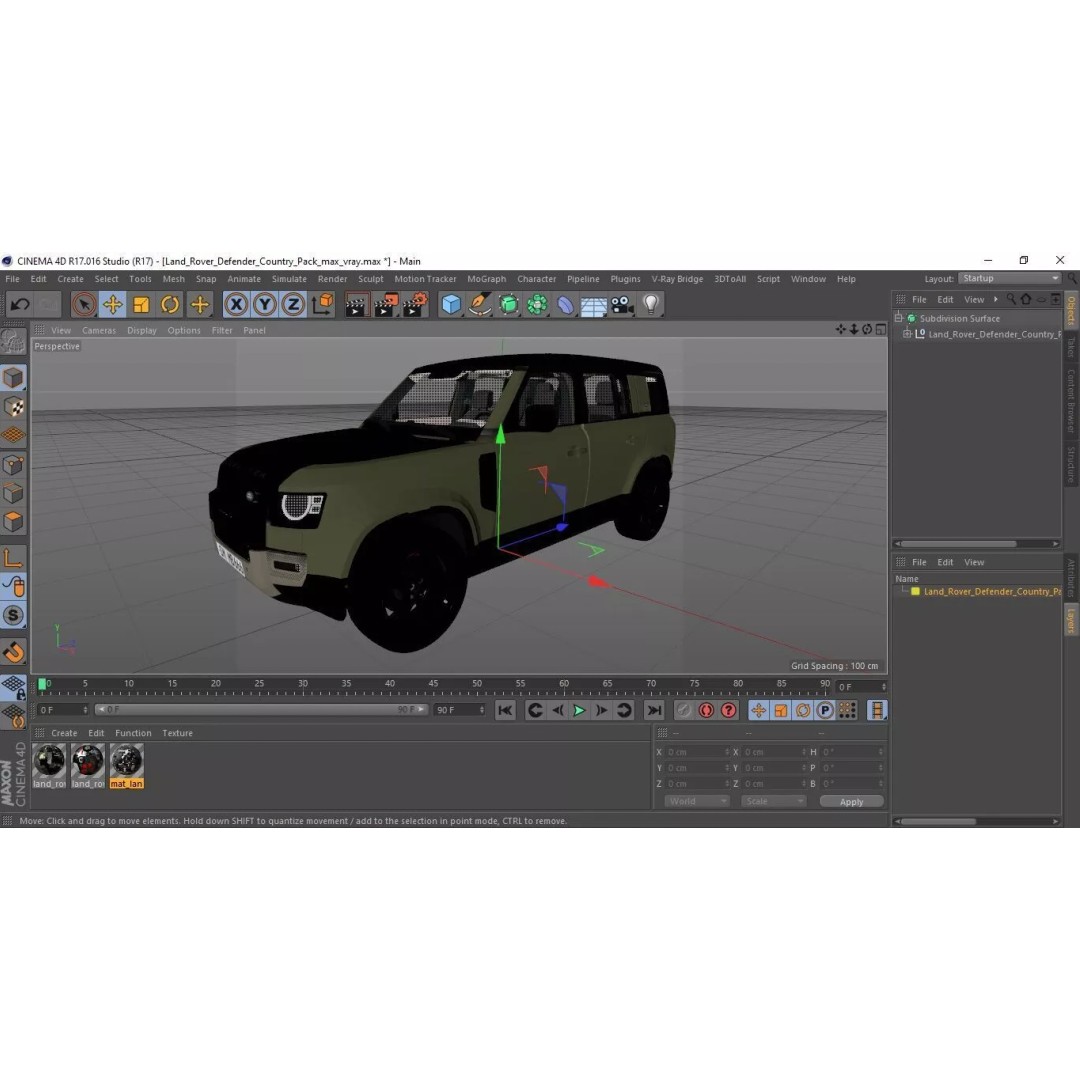Add Subdivision Surface generator icon
This screenshot has height=1080, width=1080.
coord(508,304)
